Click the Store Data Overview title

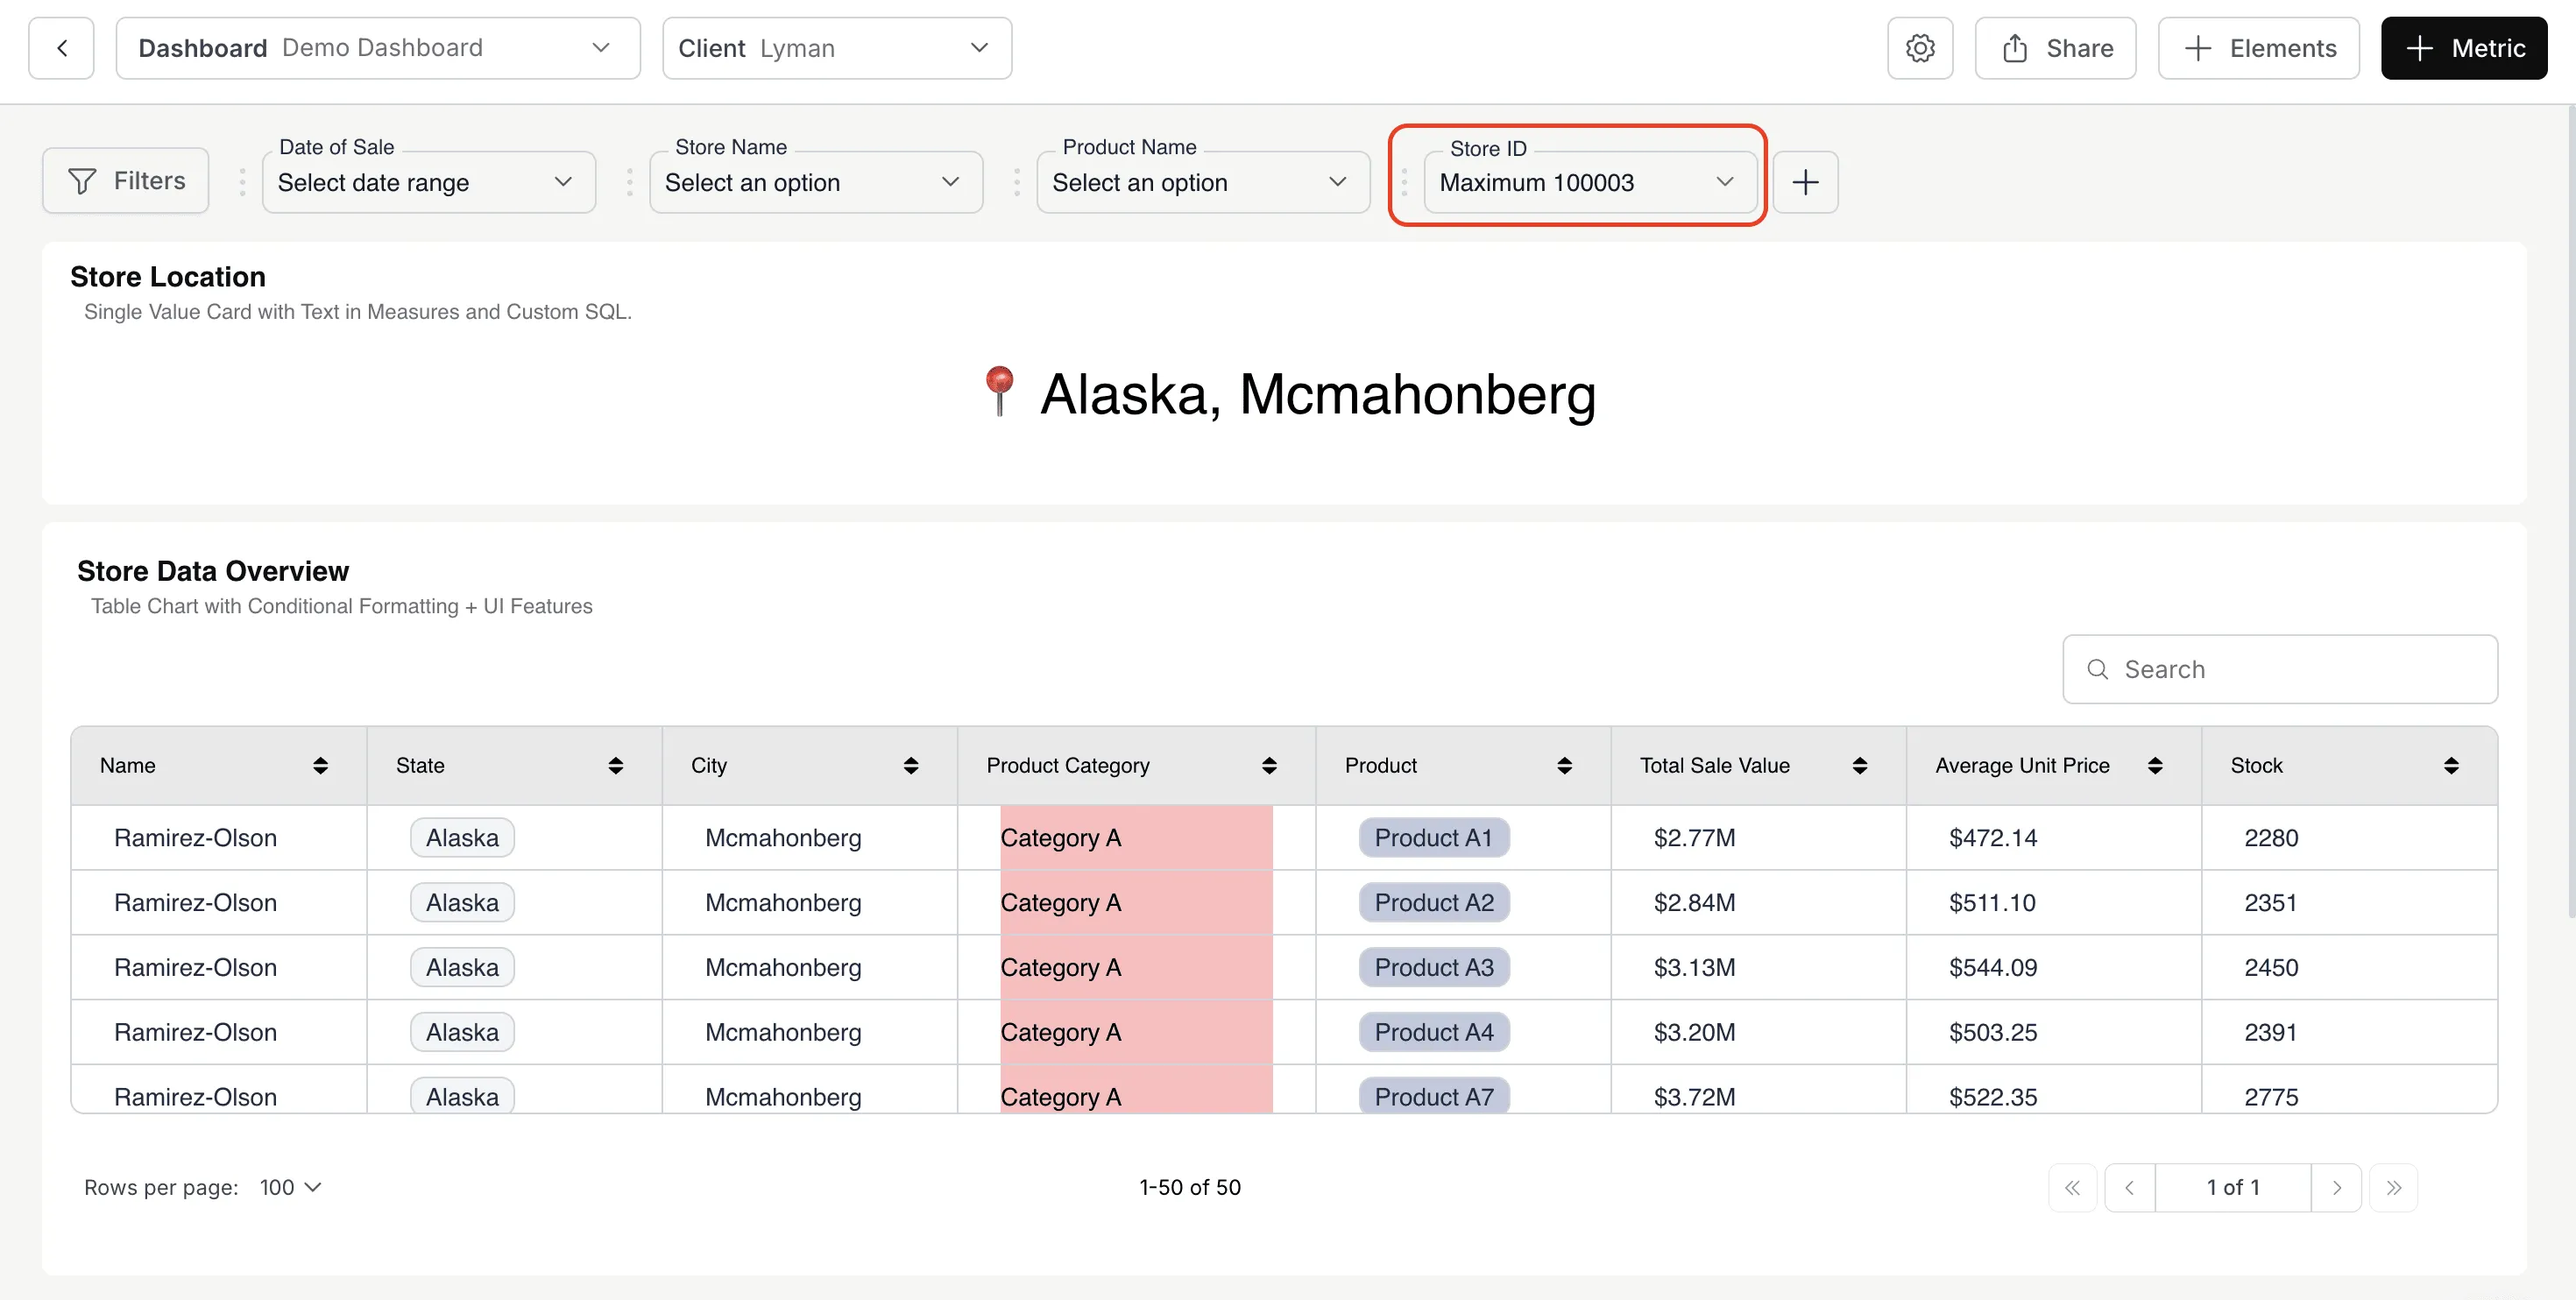pyautogui.click(x=213, y=571)
